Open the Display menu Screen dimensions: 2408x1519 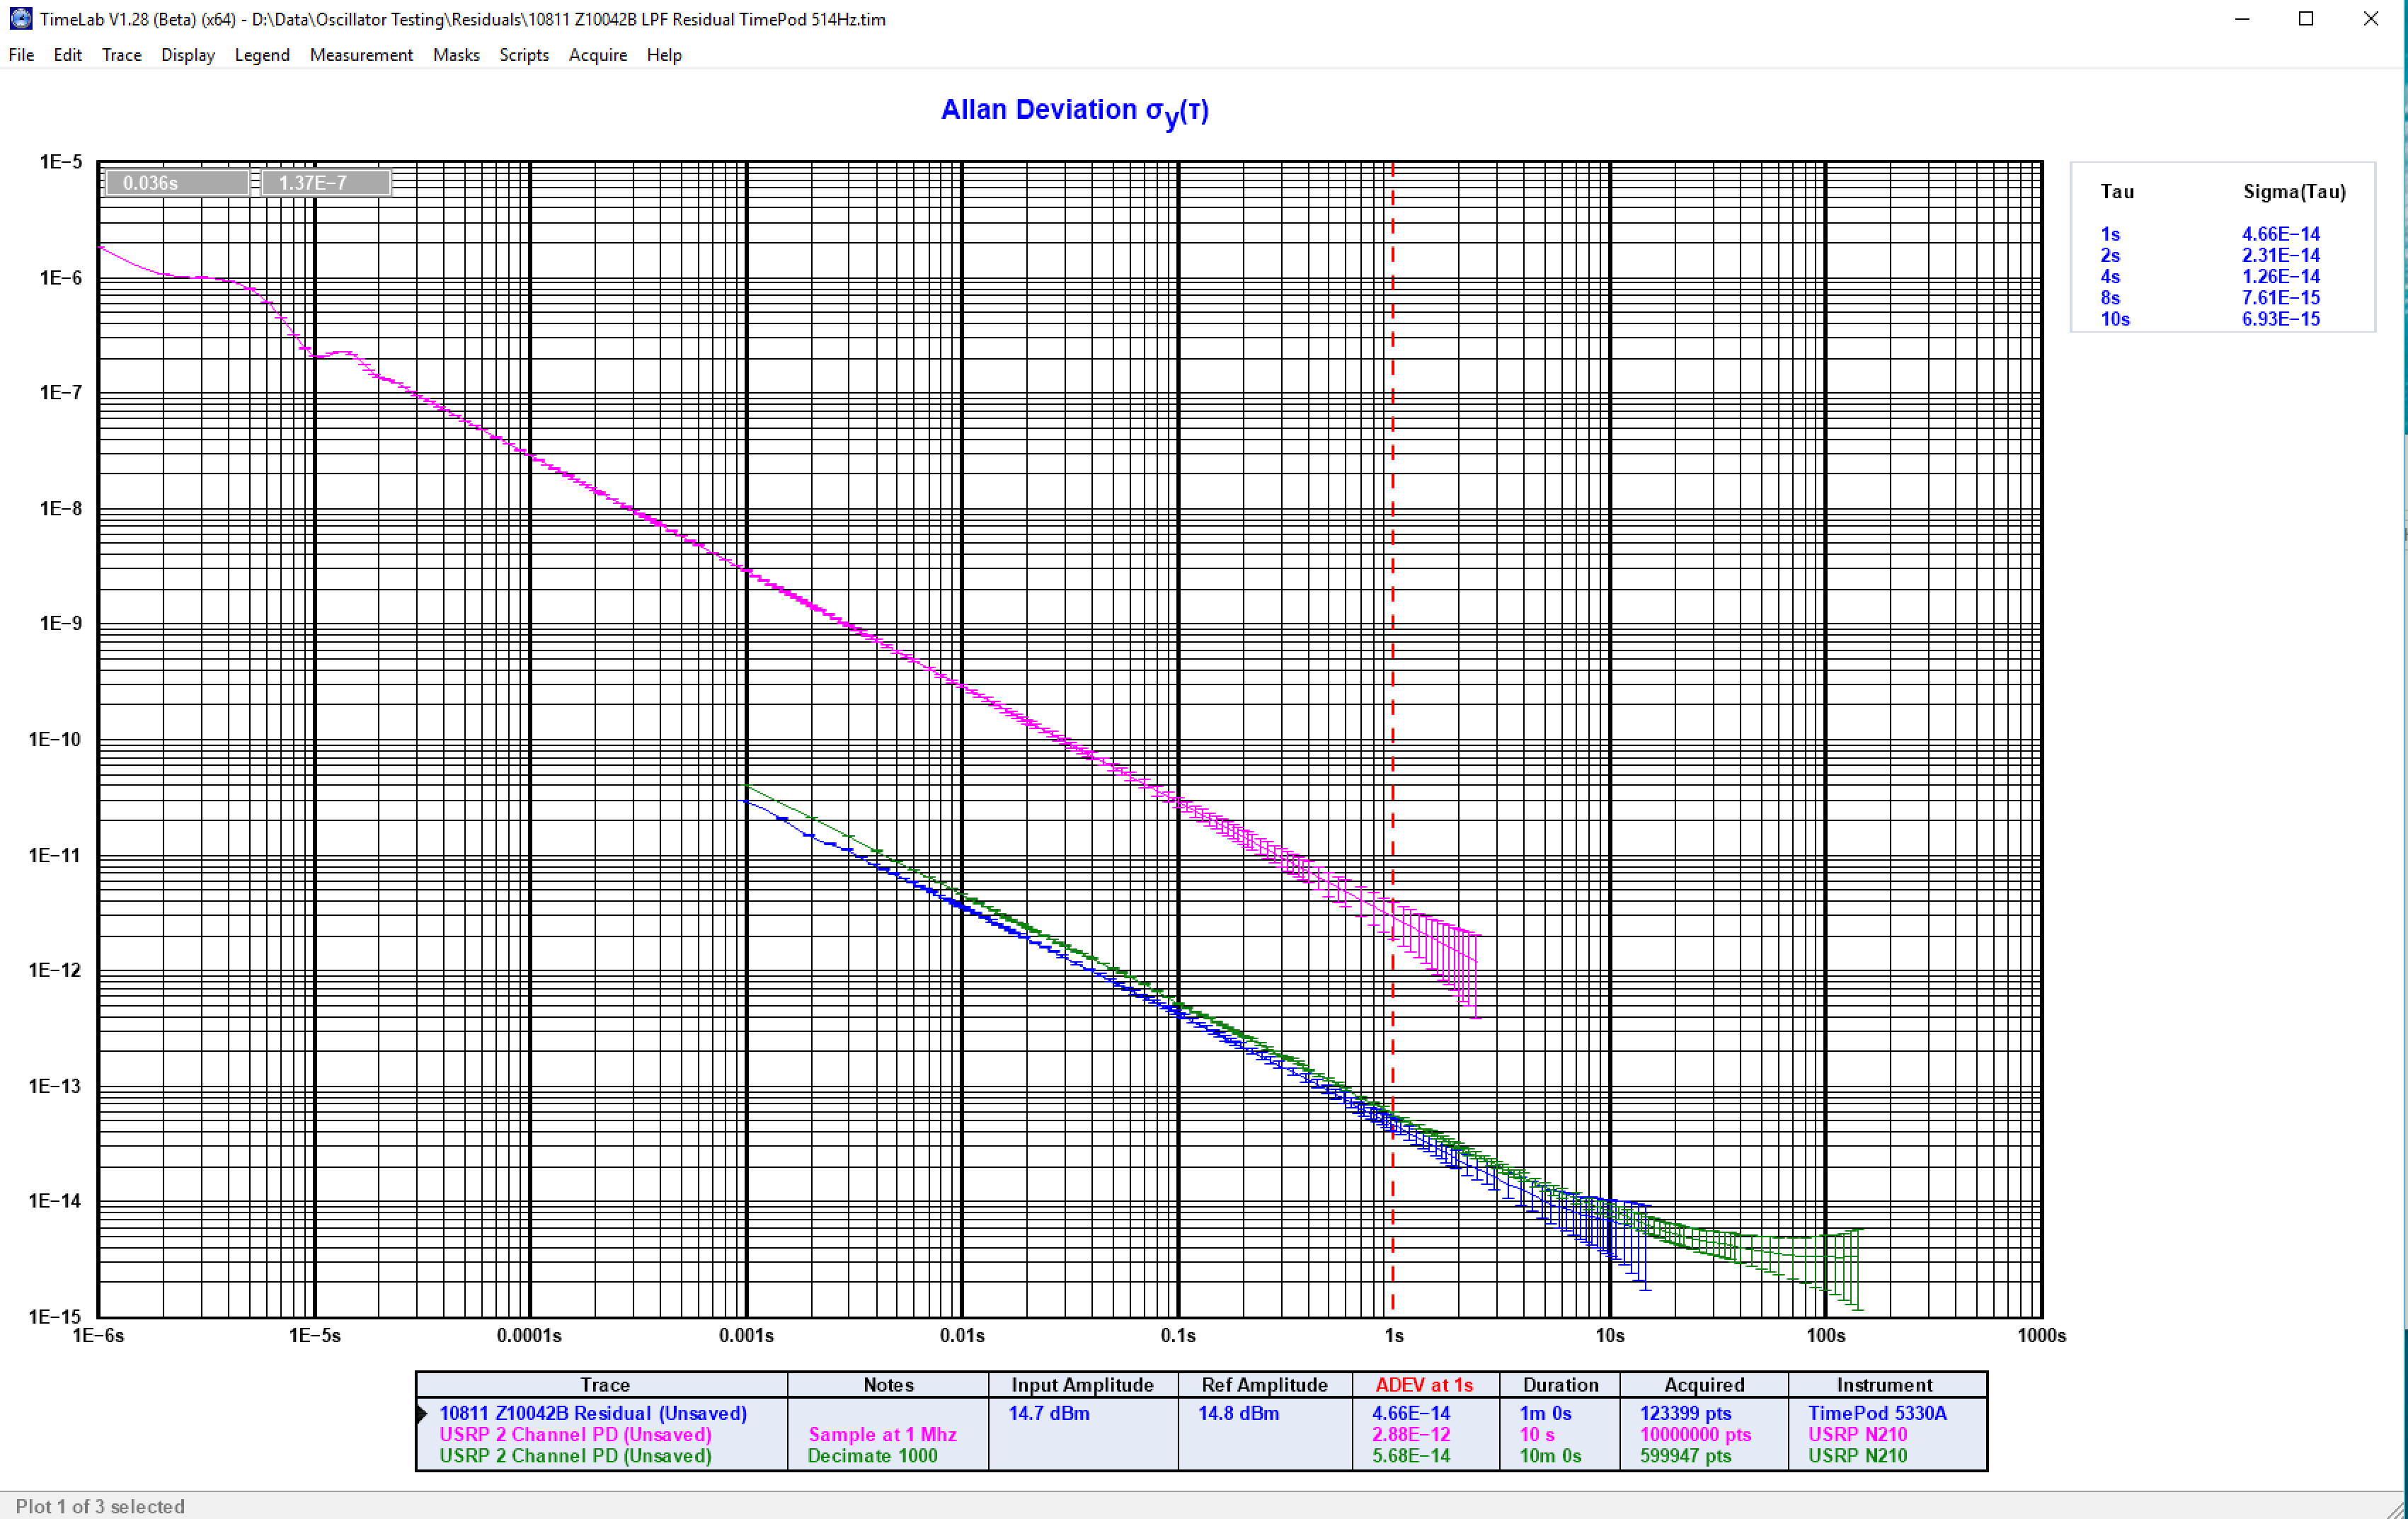[188, 55]
